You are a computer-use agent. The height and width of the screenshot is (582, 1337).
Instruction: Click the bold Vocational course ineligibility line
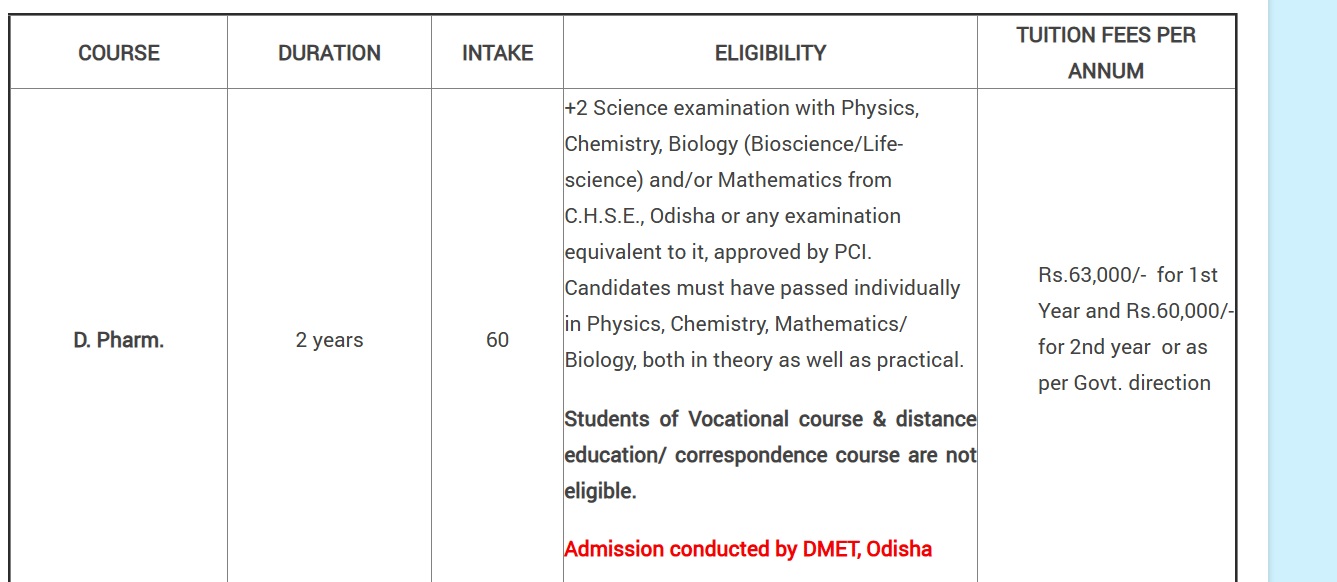pyautogui.click(x=770, y=419)
